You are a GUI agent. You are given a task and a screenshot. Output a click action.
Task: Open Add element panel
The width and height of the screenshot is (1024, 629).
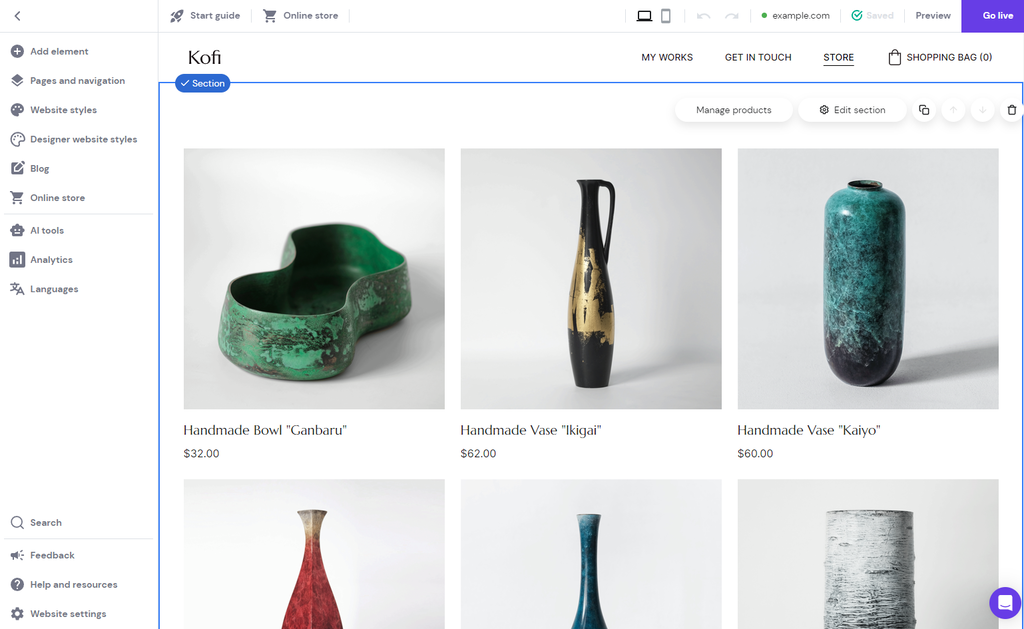(59, 51)
